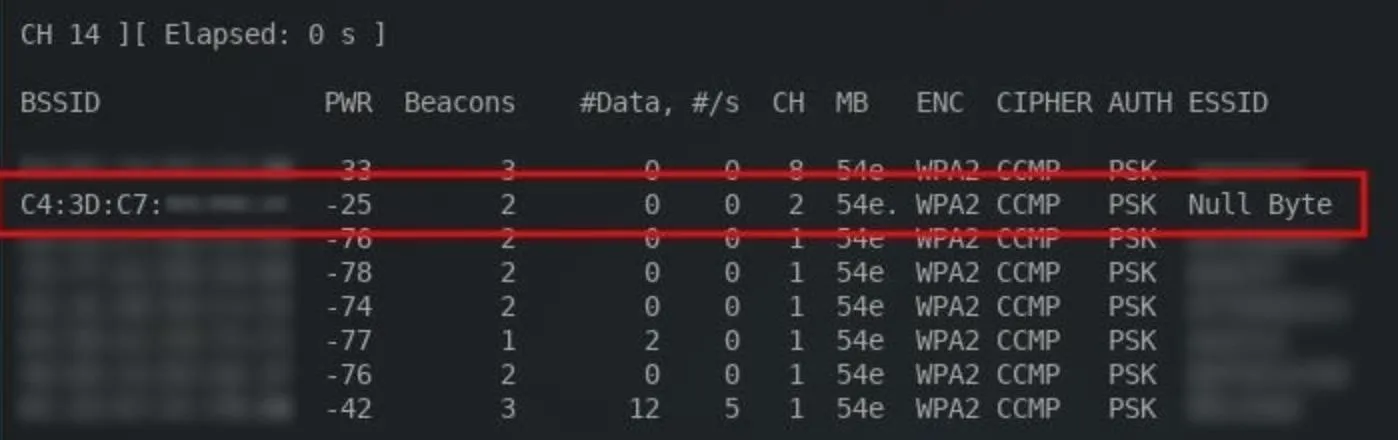Click the MB column header
The height and width of the screenshot is (440, 1398).
852,102
